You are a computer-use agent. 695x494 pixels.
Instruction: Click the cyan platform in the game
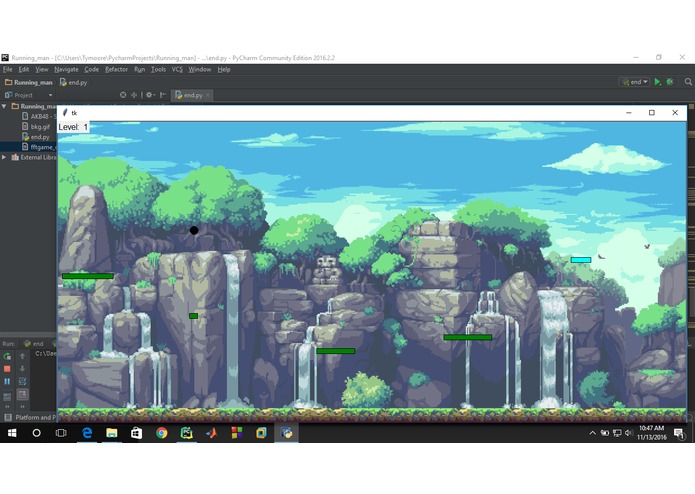click(x=581, y=260)
